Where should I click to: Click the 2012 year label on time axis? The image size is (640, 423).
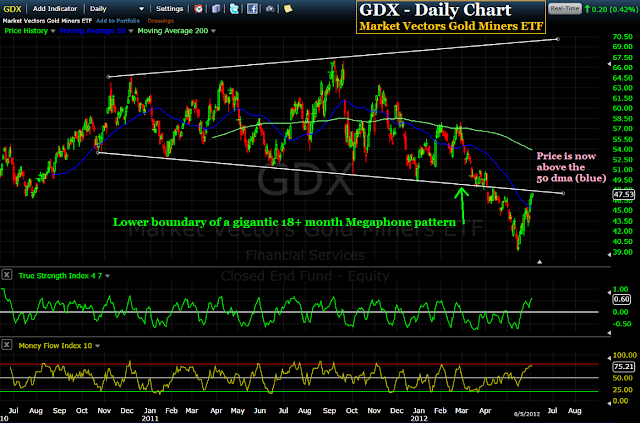419,419
